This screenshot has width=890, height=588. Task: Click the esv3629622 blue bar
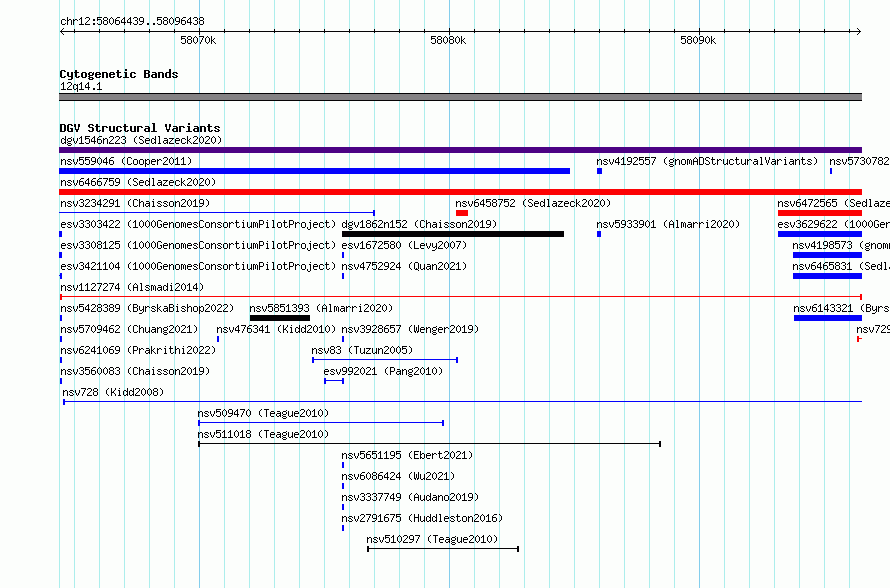820,234
